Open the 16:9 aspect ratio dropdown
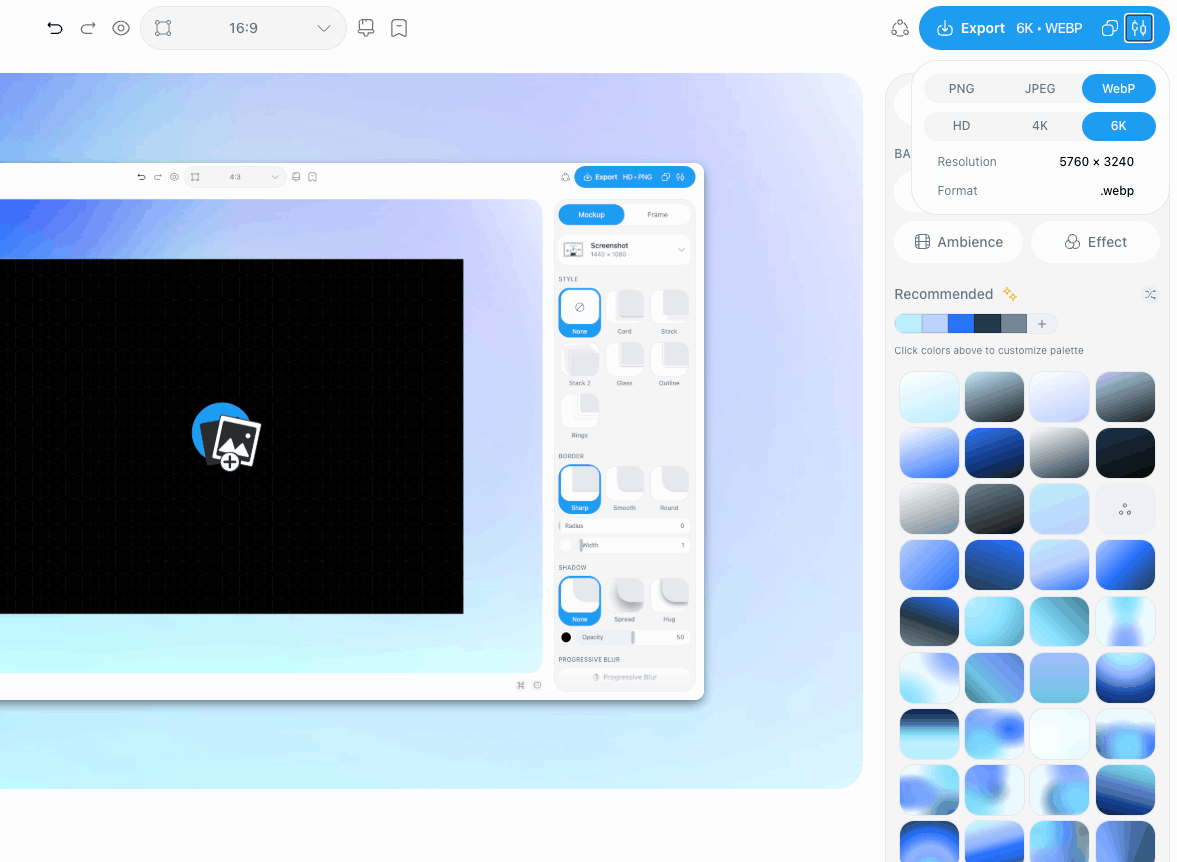 click(243, 29)
